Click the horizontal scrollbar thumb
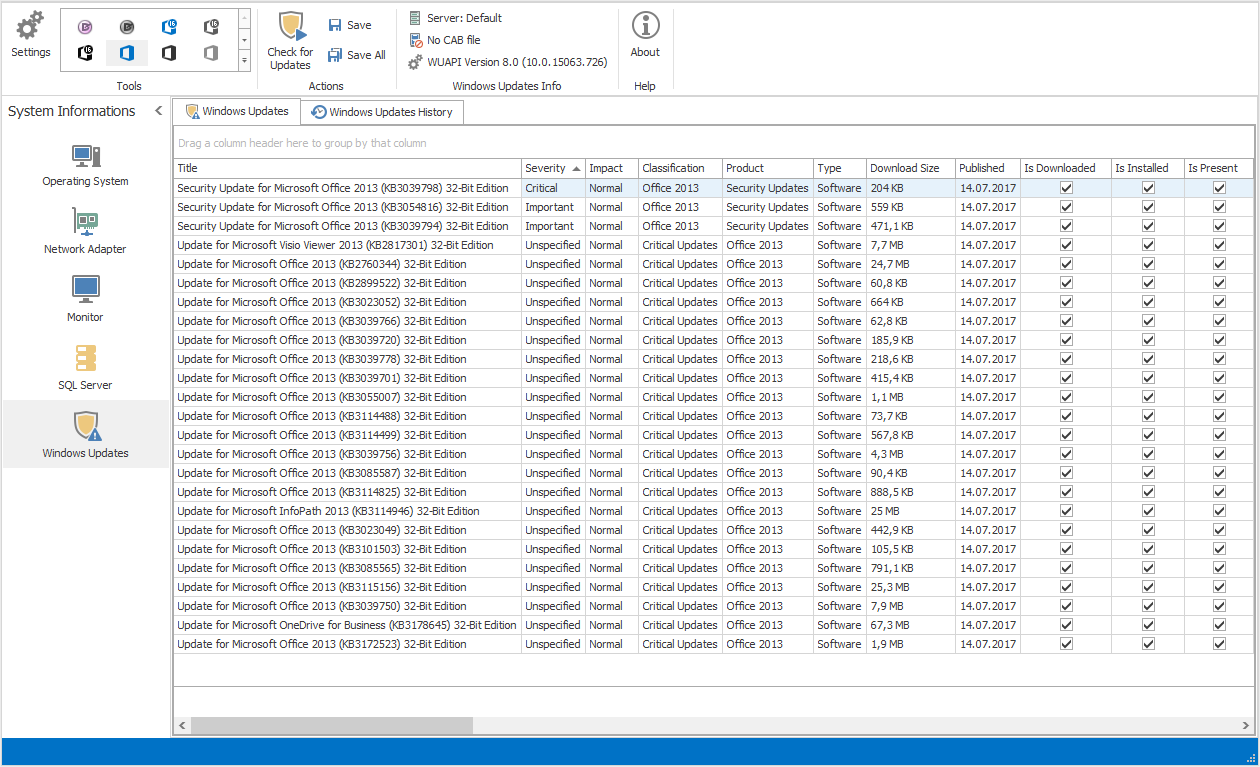 click(x=332, y=725)
